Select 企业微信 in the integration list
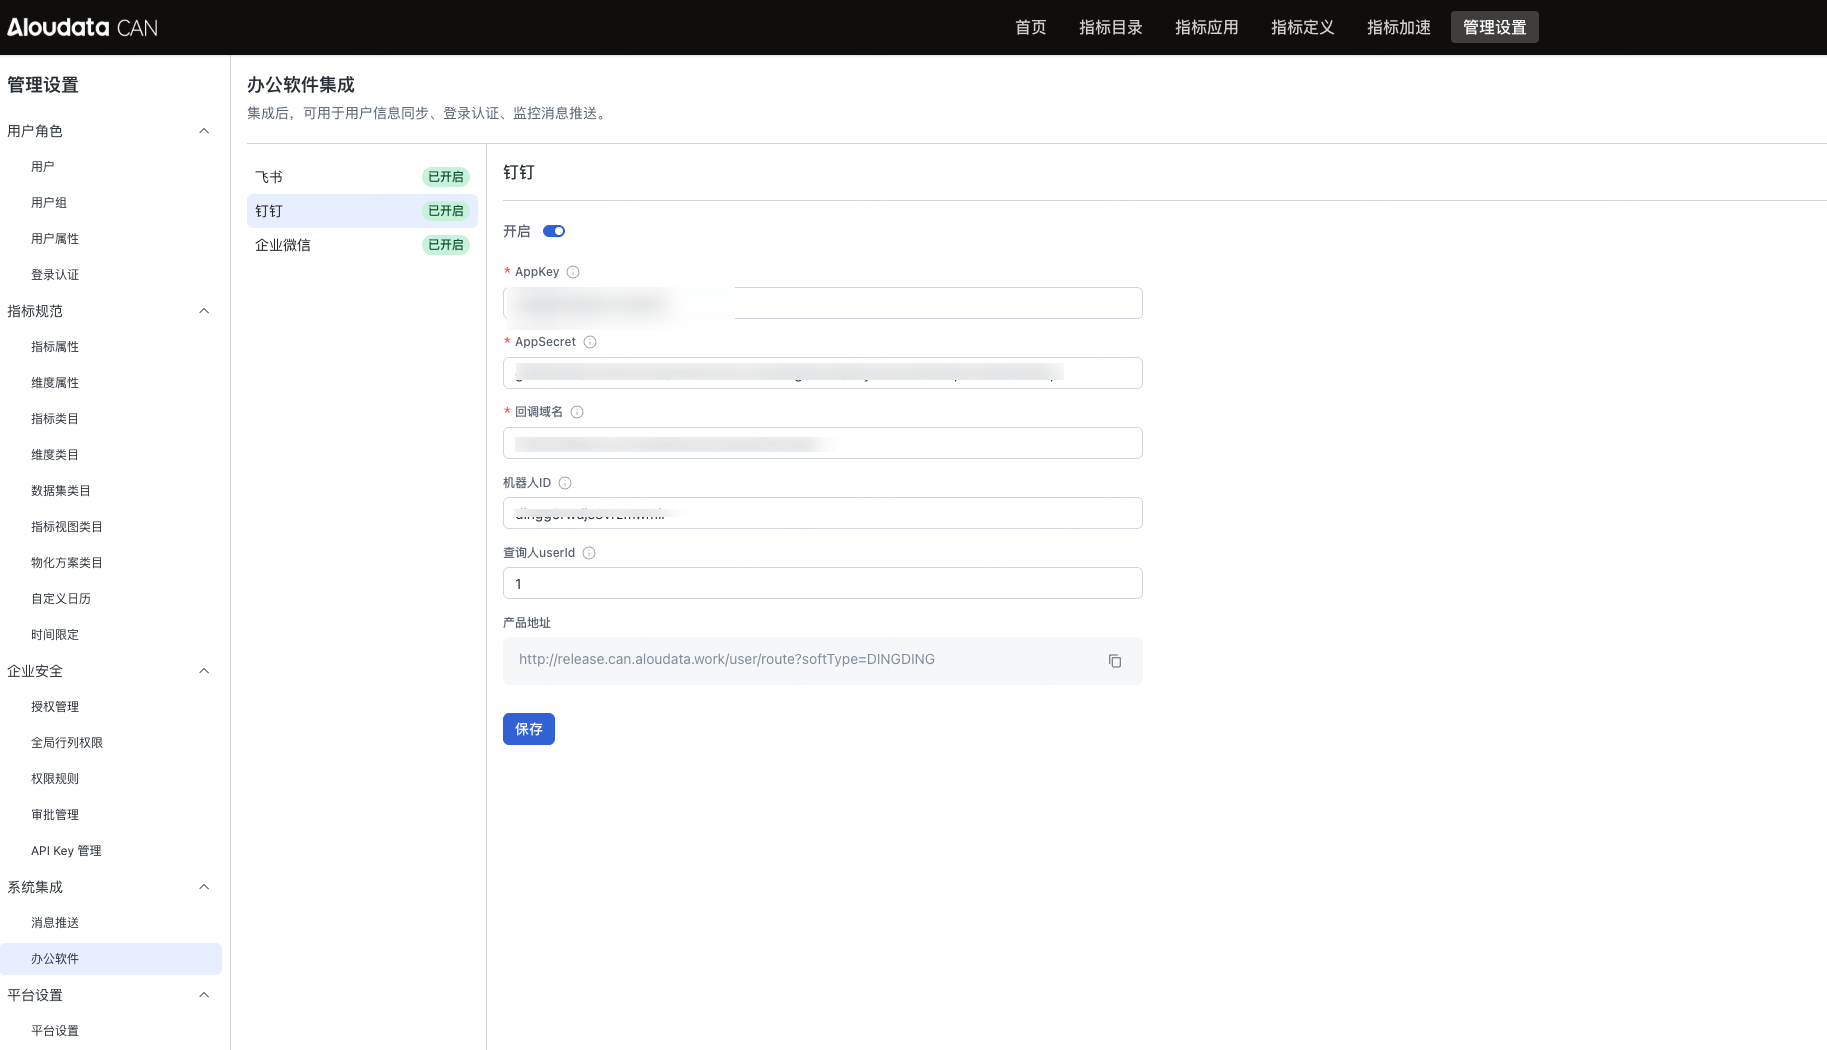Image resolution: width=1827 pixels, height=1050 pixels. click(362, 245)
